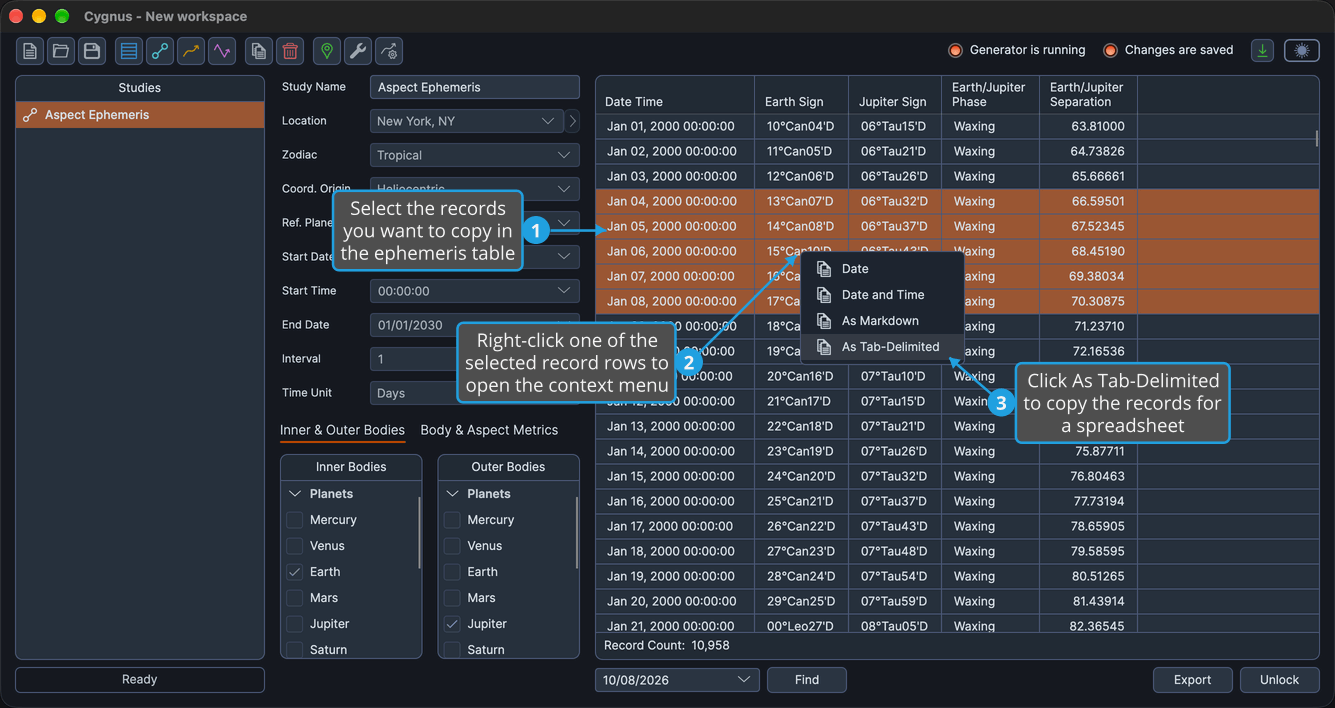Uncheck Jupiter in Outer Bodies
This screenshot has width=1335, height=708.
coord(452,624)
